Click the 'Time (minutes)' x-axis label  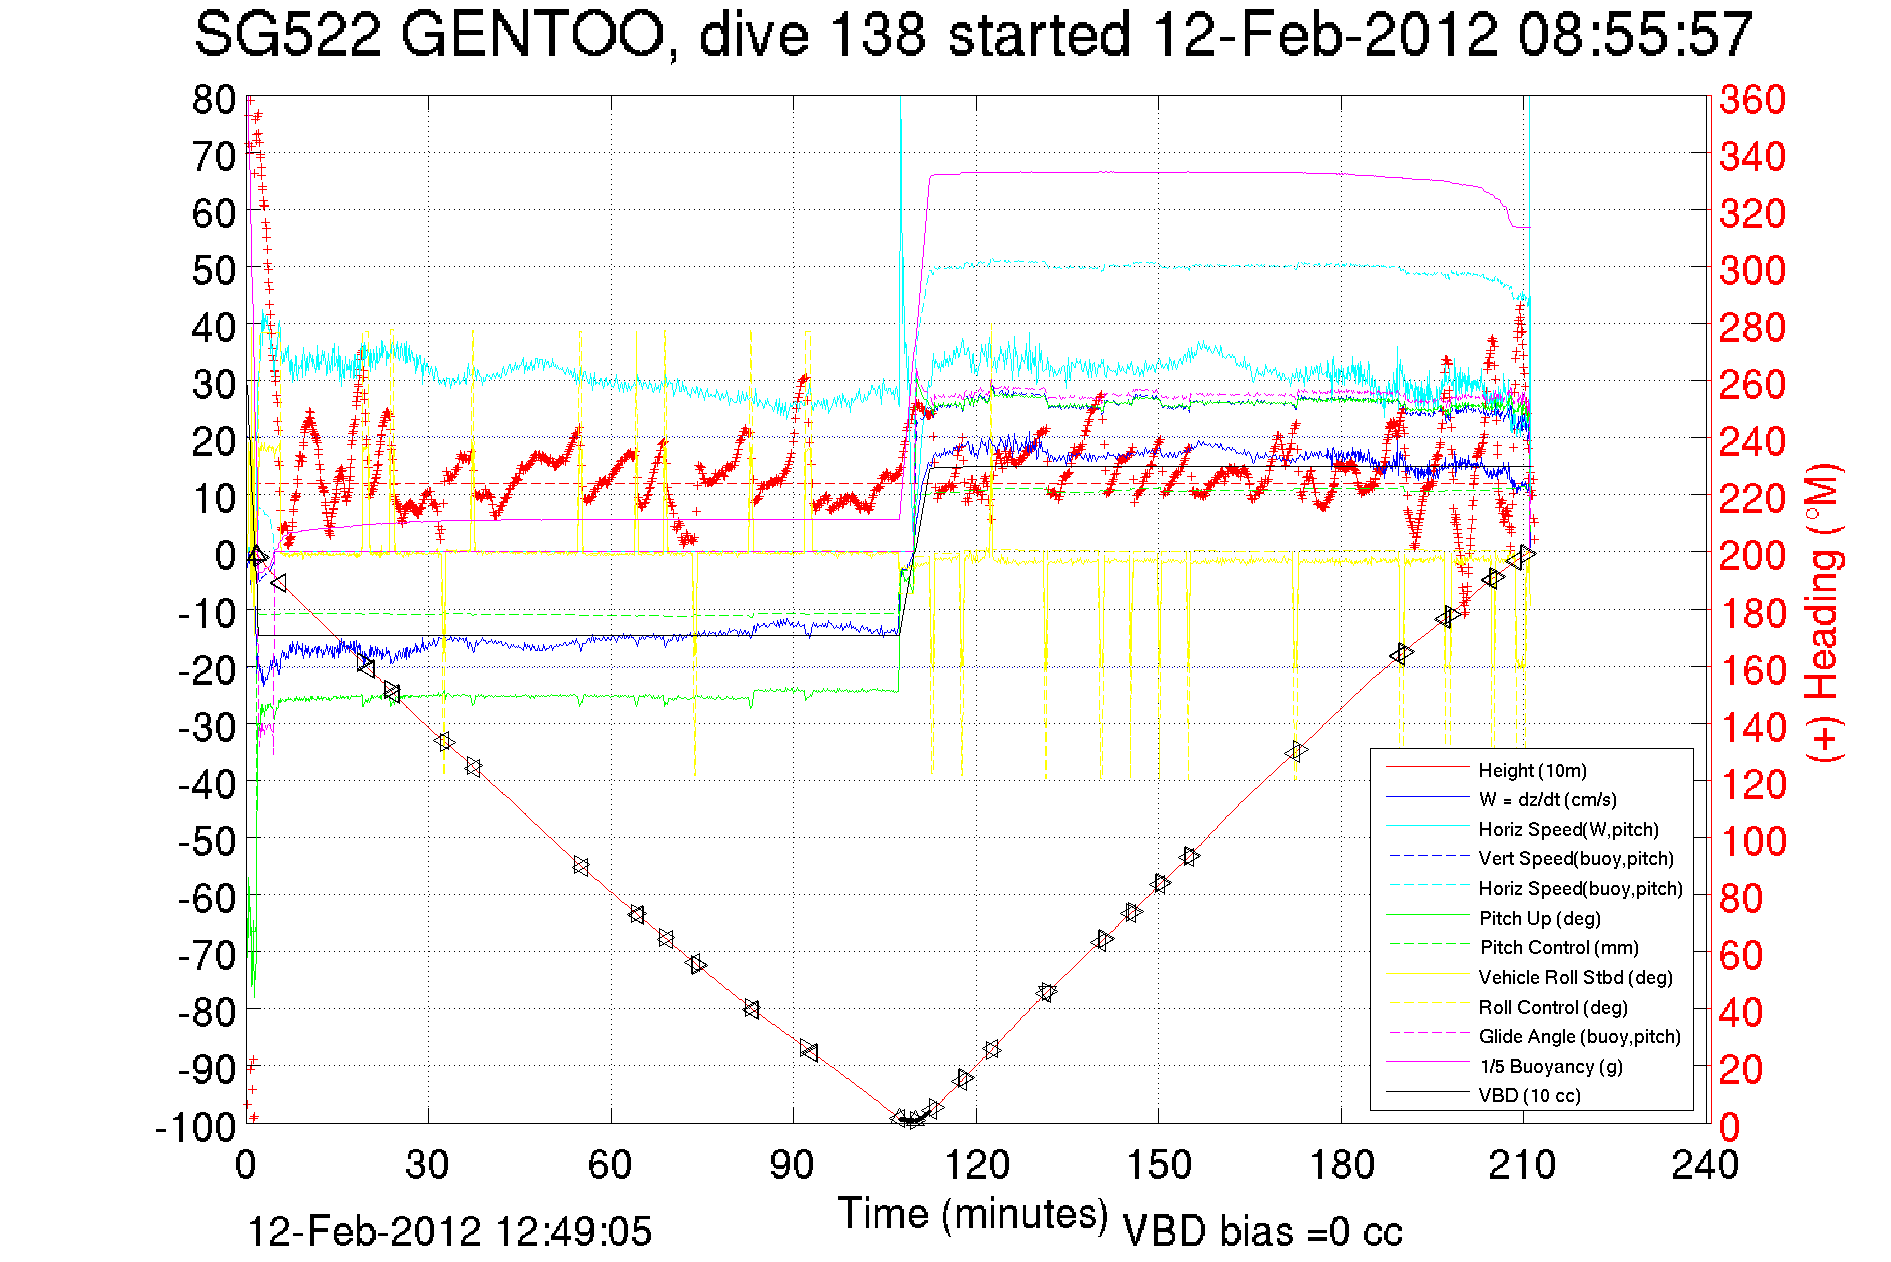(x=973, y=1214)
